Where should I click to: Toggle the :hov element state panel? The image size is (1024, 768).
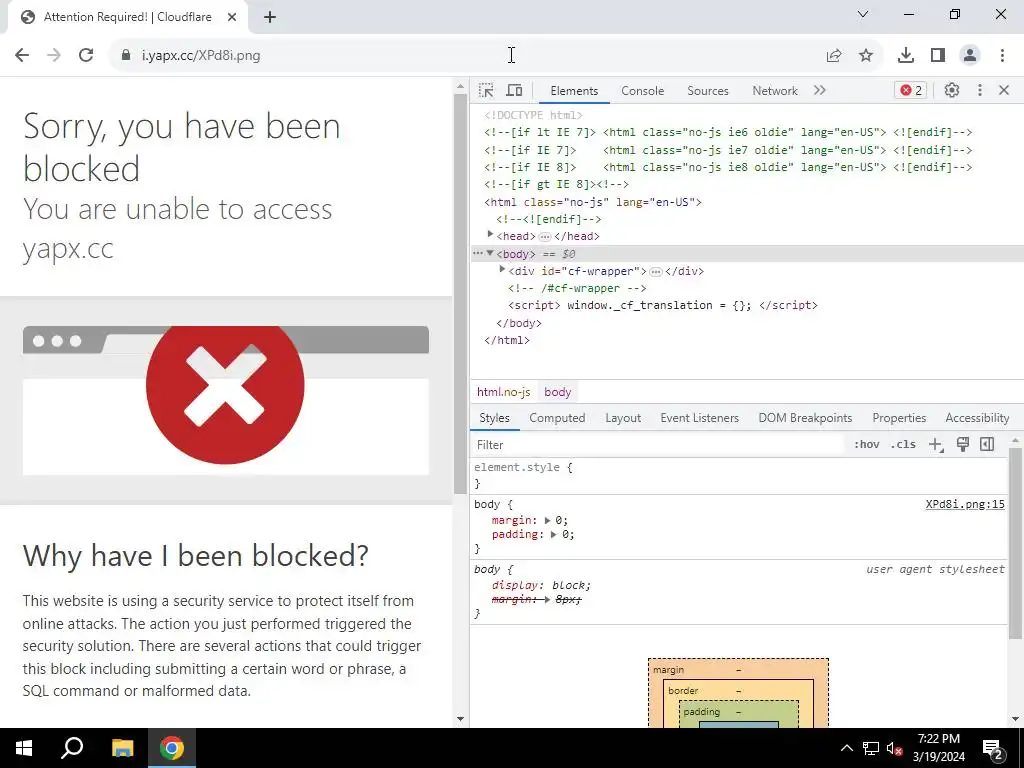867,445
